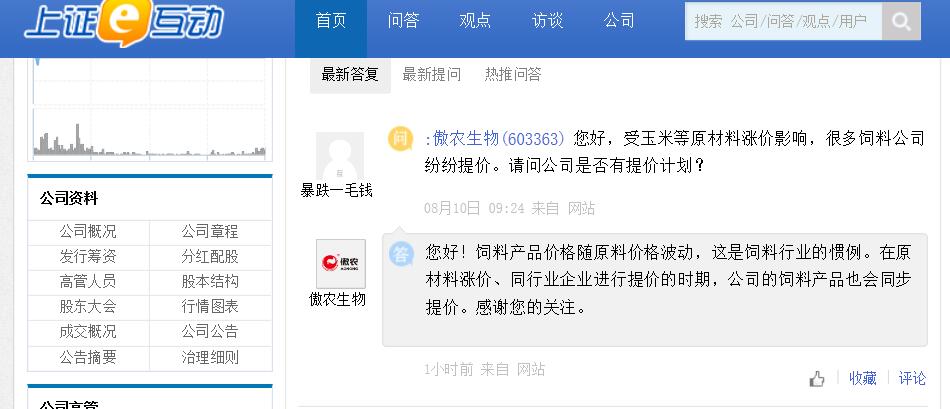Open the 公司概况 company overview link
The width and height of the screenshot is (950, 409).
[x=88, y=232]
